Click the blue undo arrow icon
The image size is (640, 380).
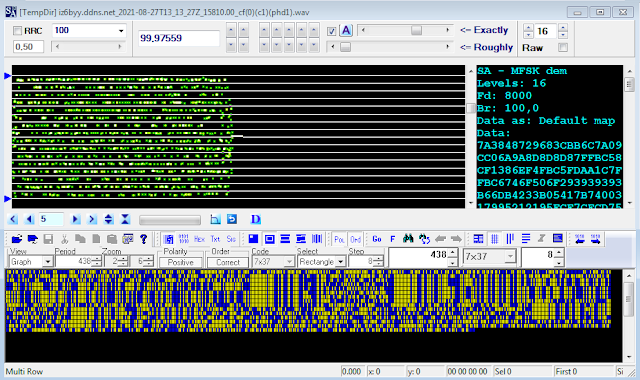click(232, 220)
